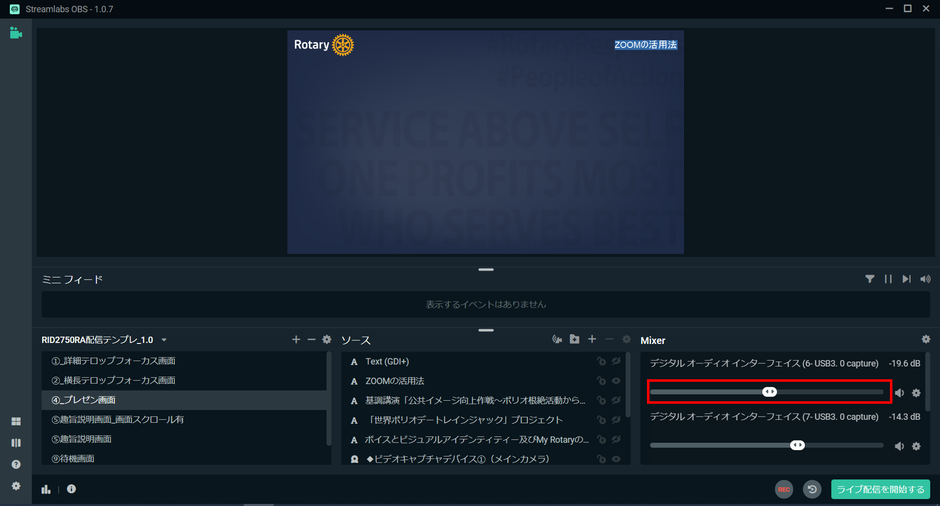Select ◆ビデオキャプチャデバイス①(メインカメラ) source

pyautogui.click(x=483, y=458)
